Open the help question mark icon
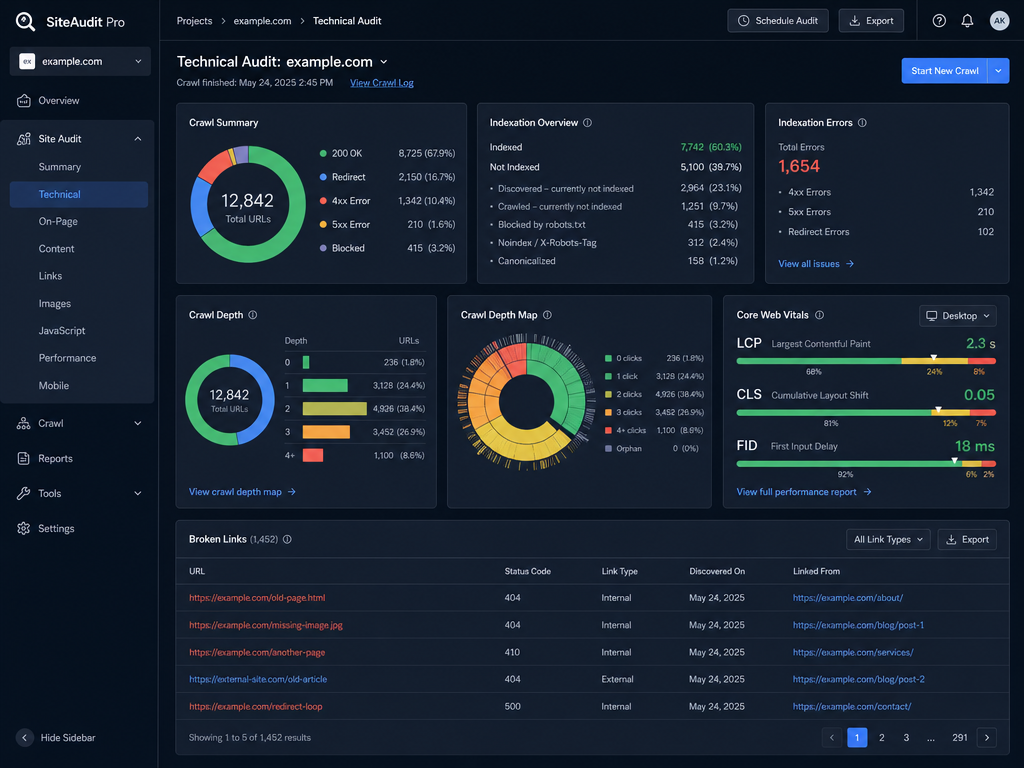The height and width of the screenshot is (768, 1024). [939, 21]
